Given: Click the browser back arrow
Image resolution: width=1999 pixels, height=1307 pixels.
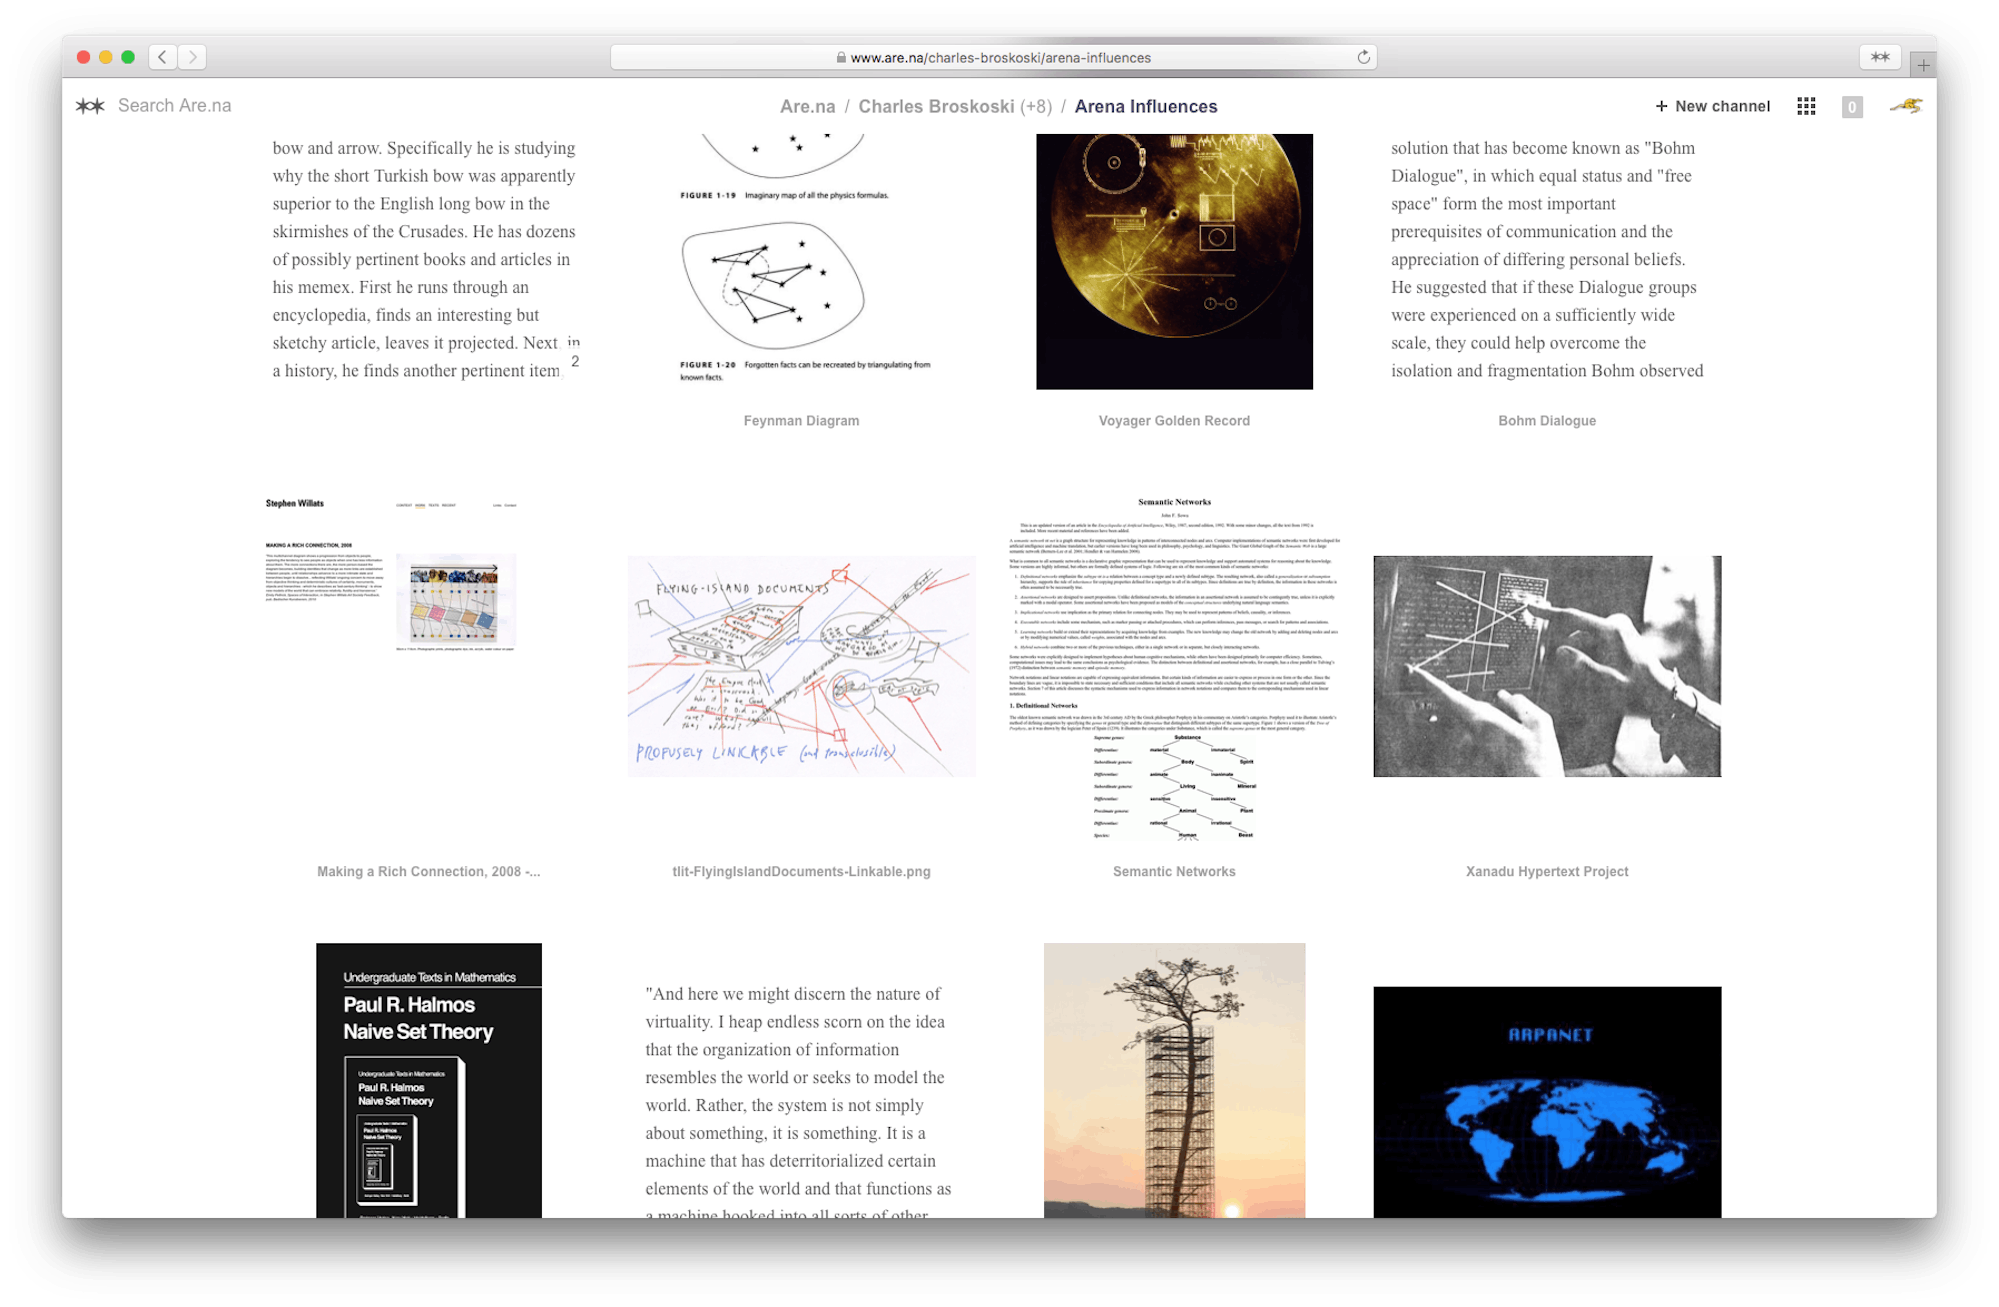Looking at the screenshot, I should (x=163, y=57).
